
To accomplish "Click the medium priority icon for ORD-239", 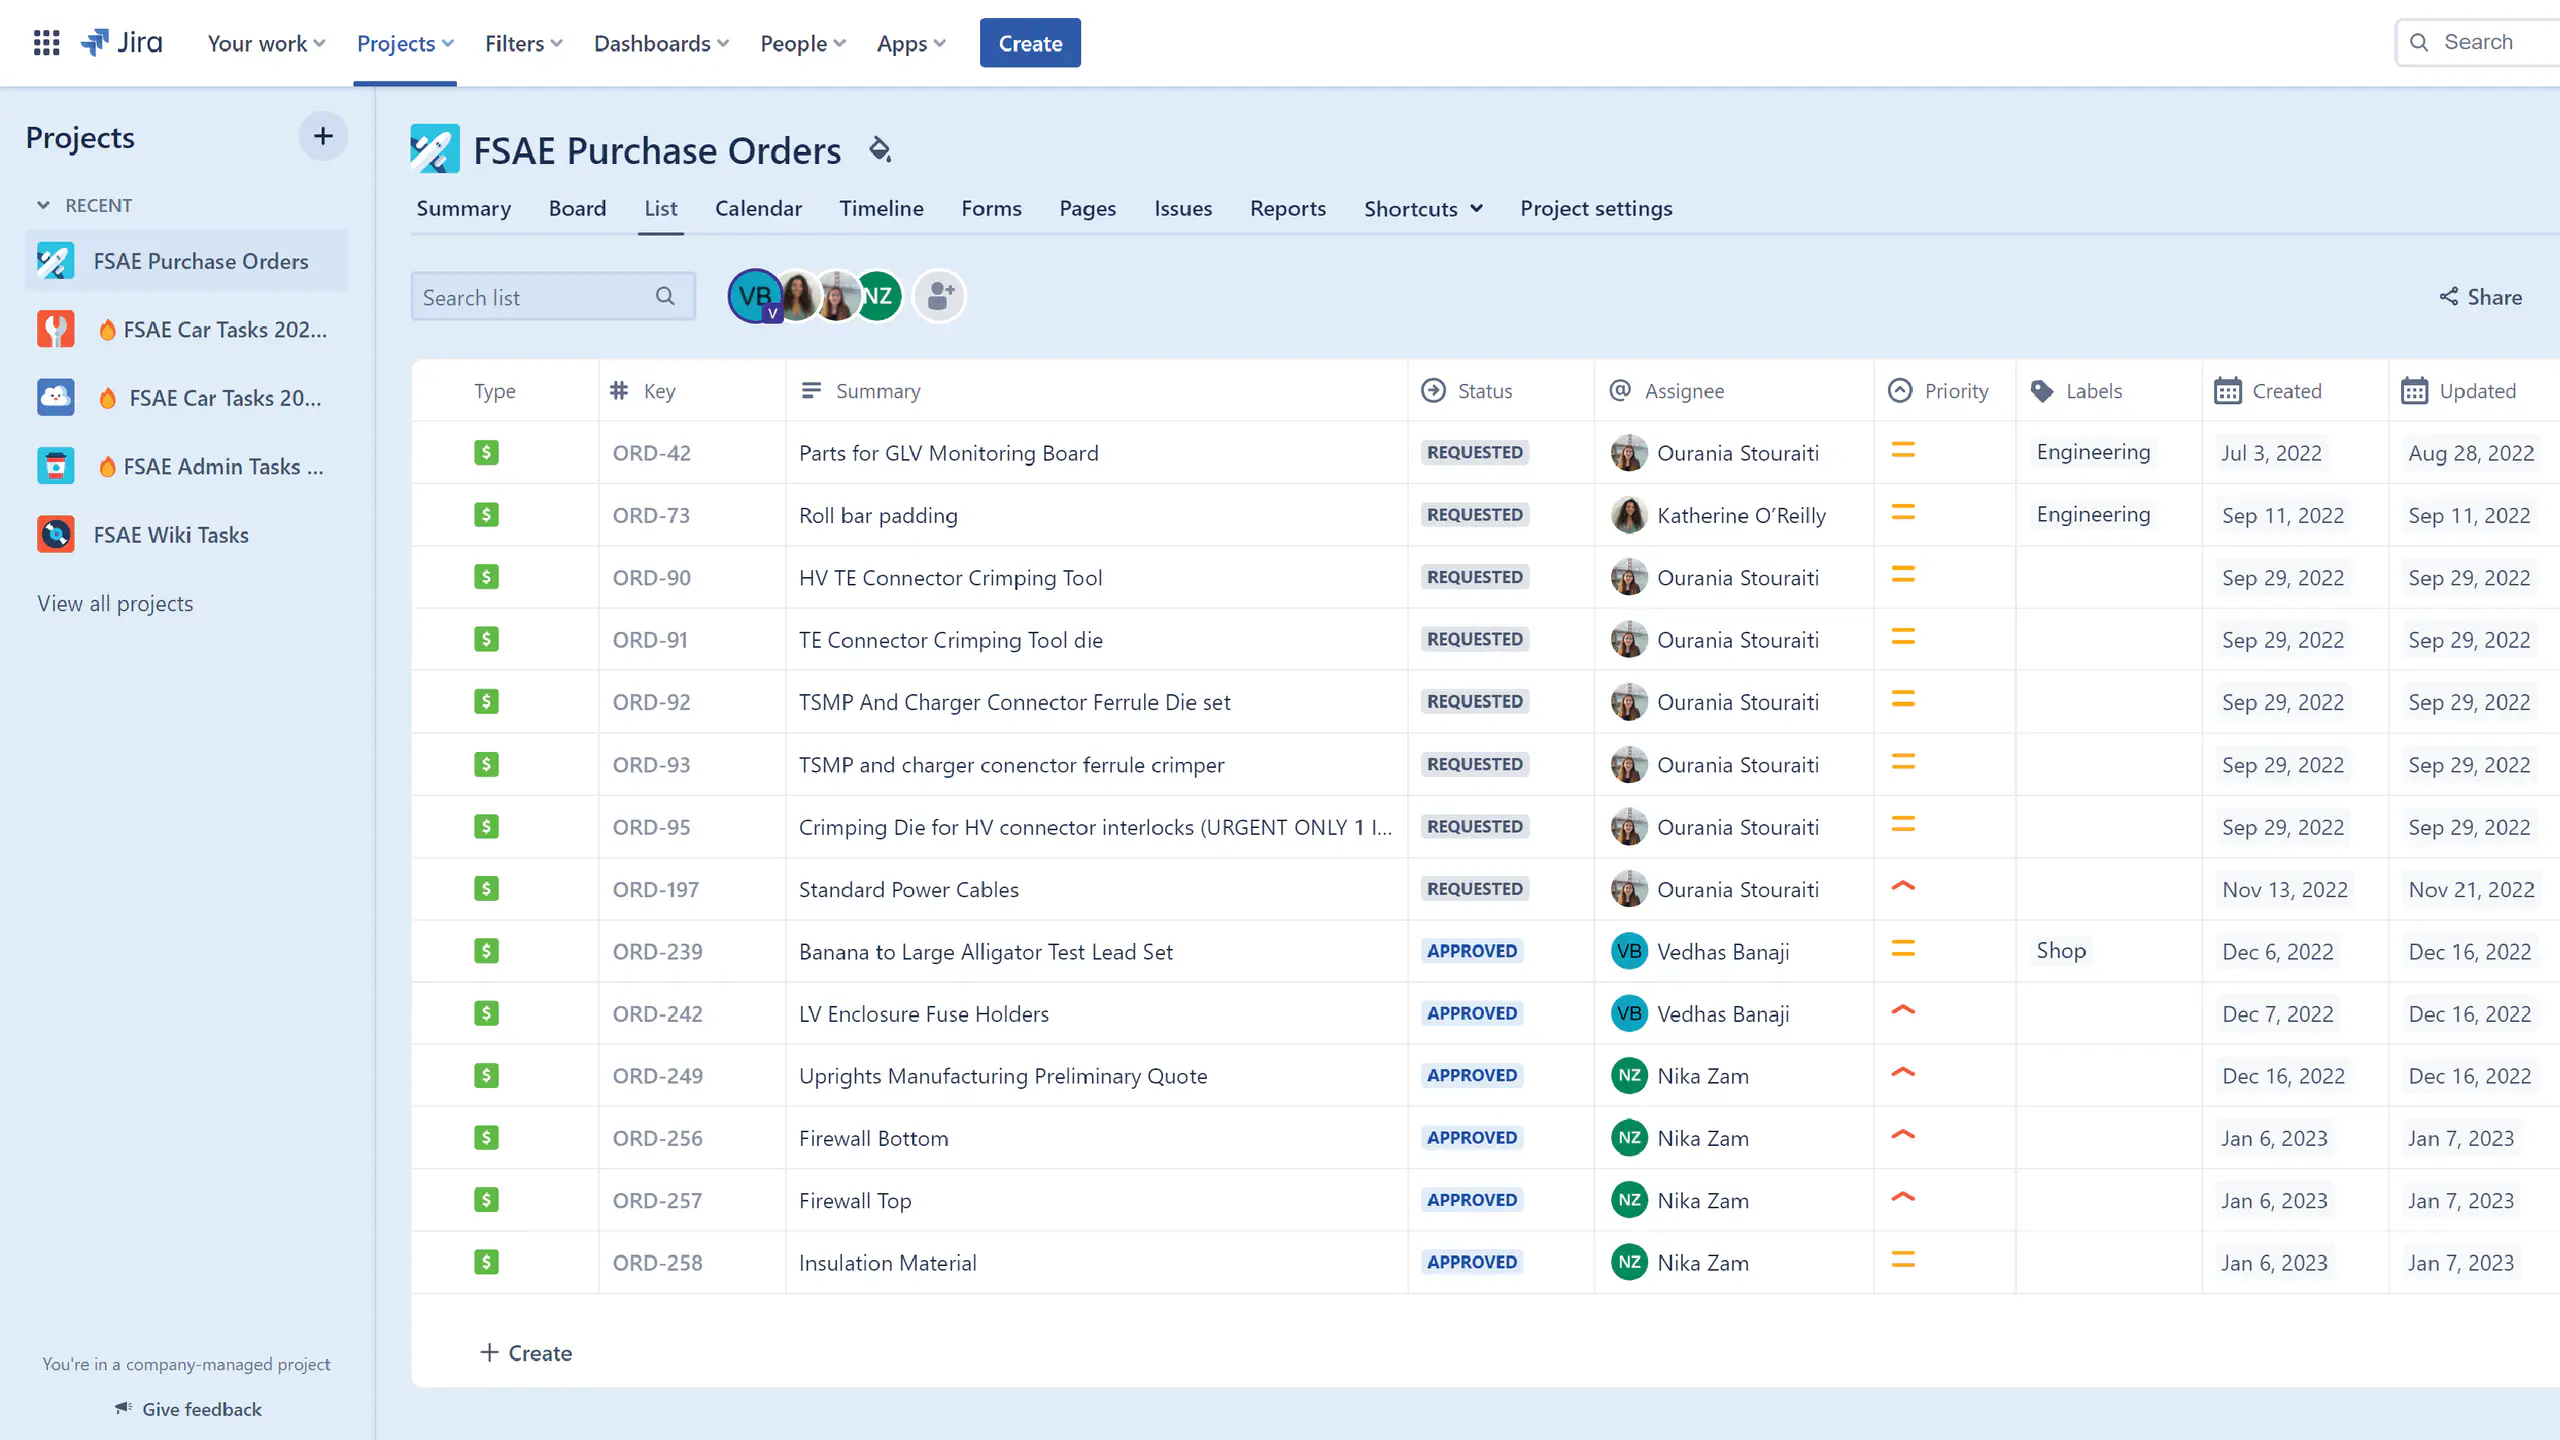I will click(1903, 949).
